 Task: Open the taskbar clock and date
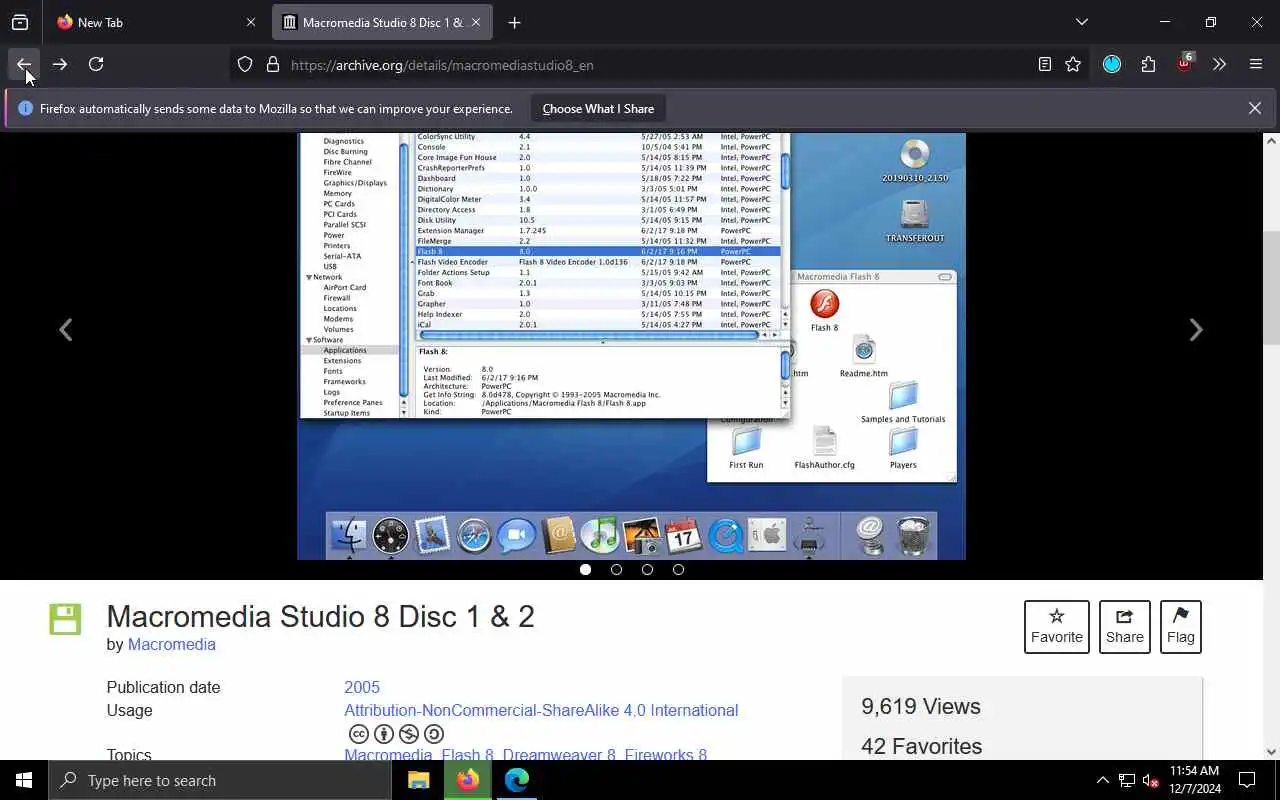coord(1194,780)
